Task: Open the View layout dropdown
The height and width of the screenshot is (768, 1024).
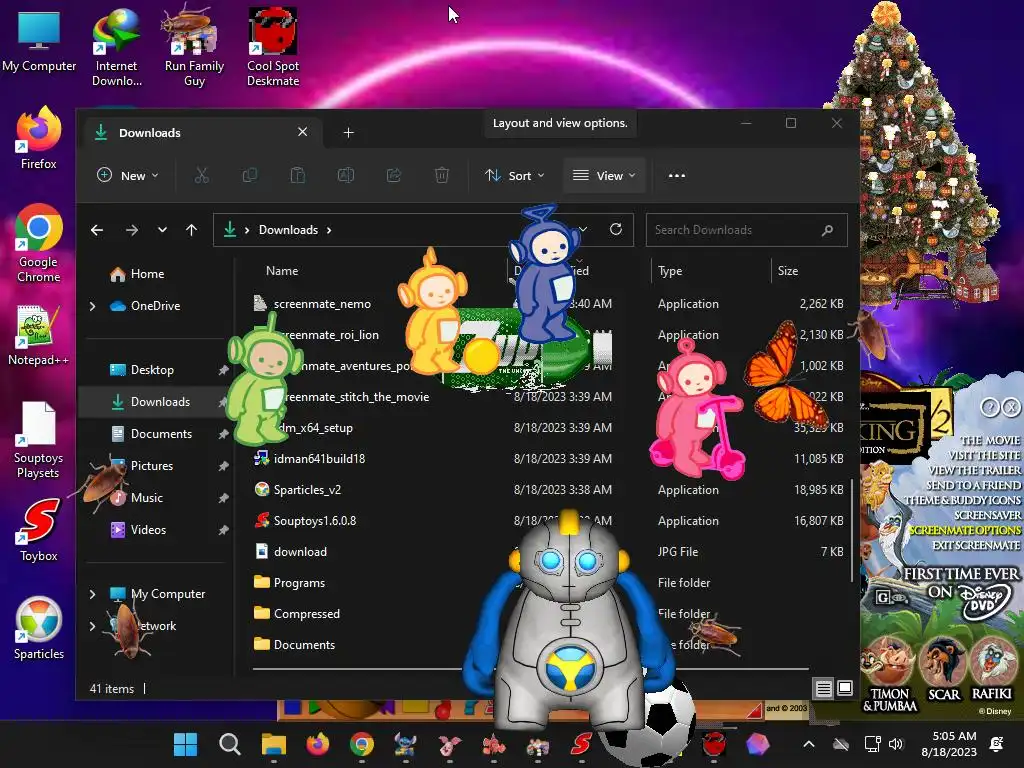Action: coord(604,175)
